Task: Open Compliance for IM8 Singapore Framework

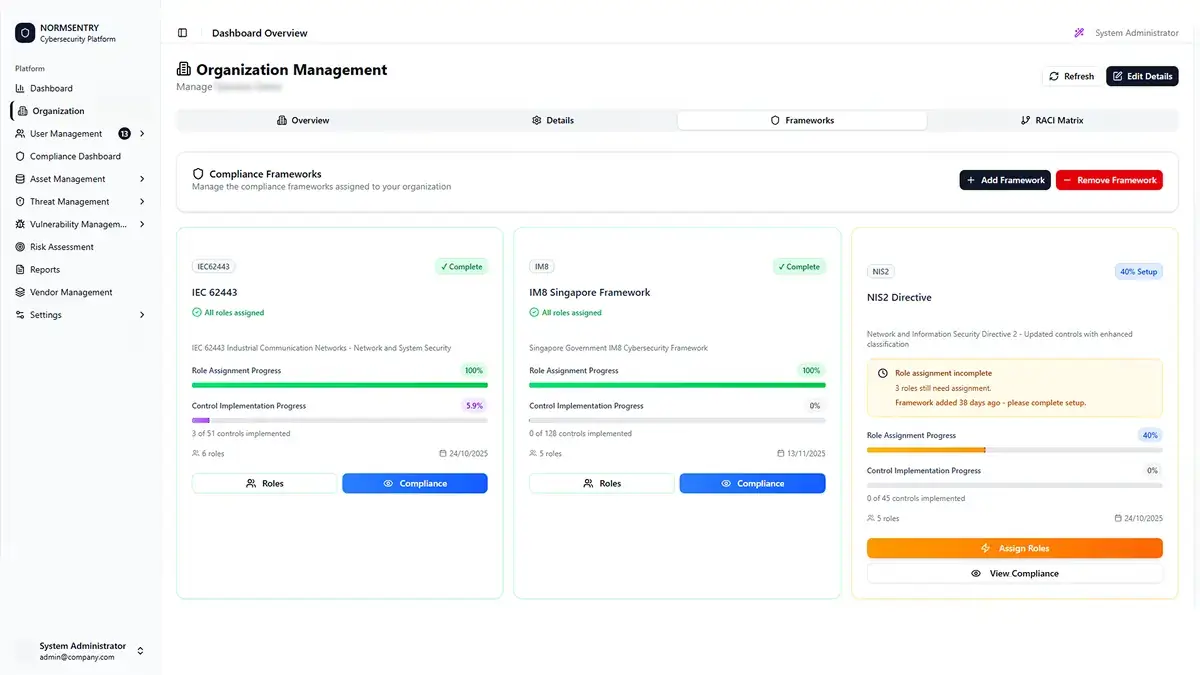Action: click(752, 483)
